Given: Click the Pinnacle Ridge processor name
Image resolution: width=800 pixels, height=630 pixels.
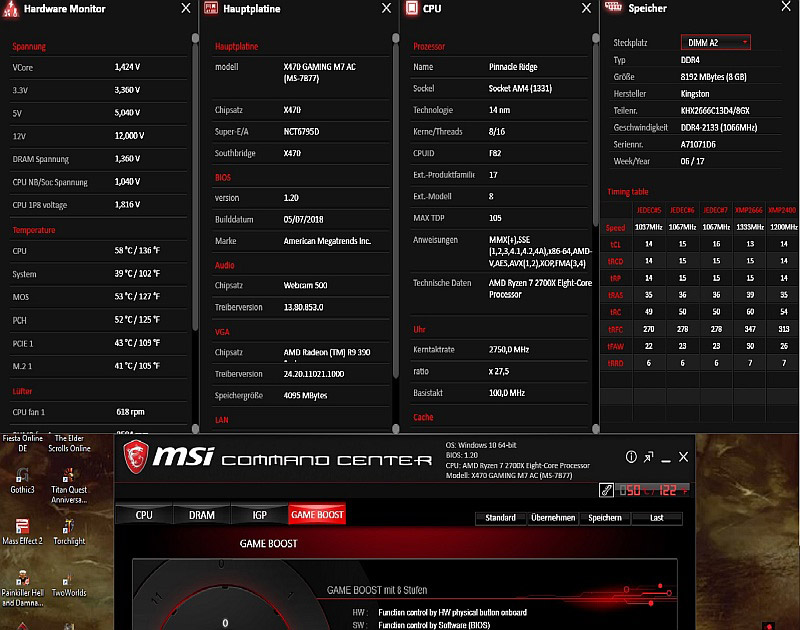Looking at the screenshot, I should click(513, 67).
